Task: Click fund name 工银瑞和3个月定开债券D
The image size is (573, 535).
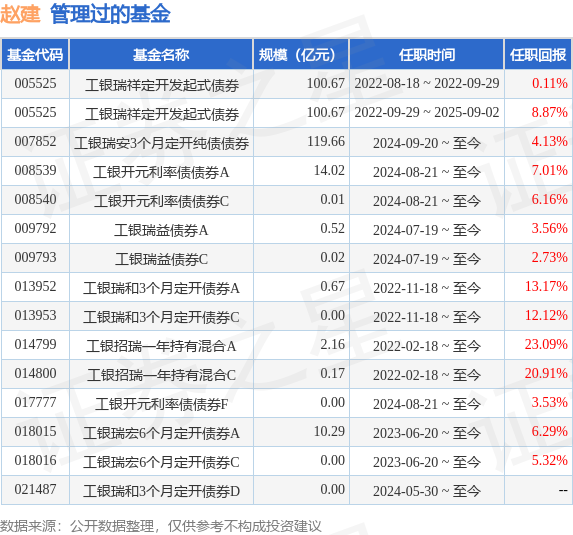Action: [161, 491]
